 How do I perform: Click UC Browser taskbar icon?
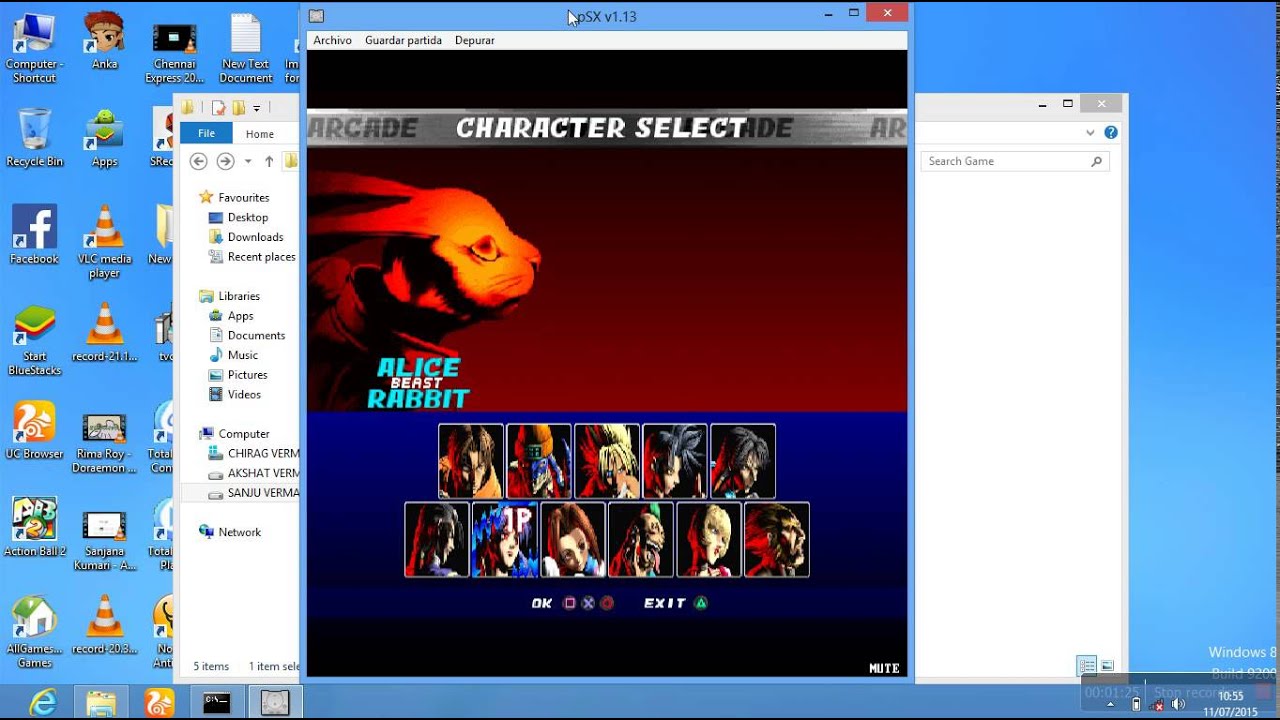pyautogui.click(x=159, y=703)
